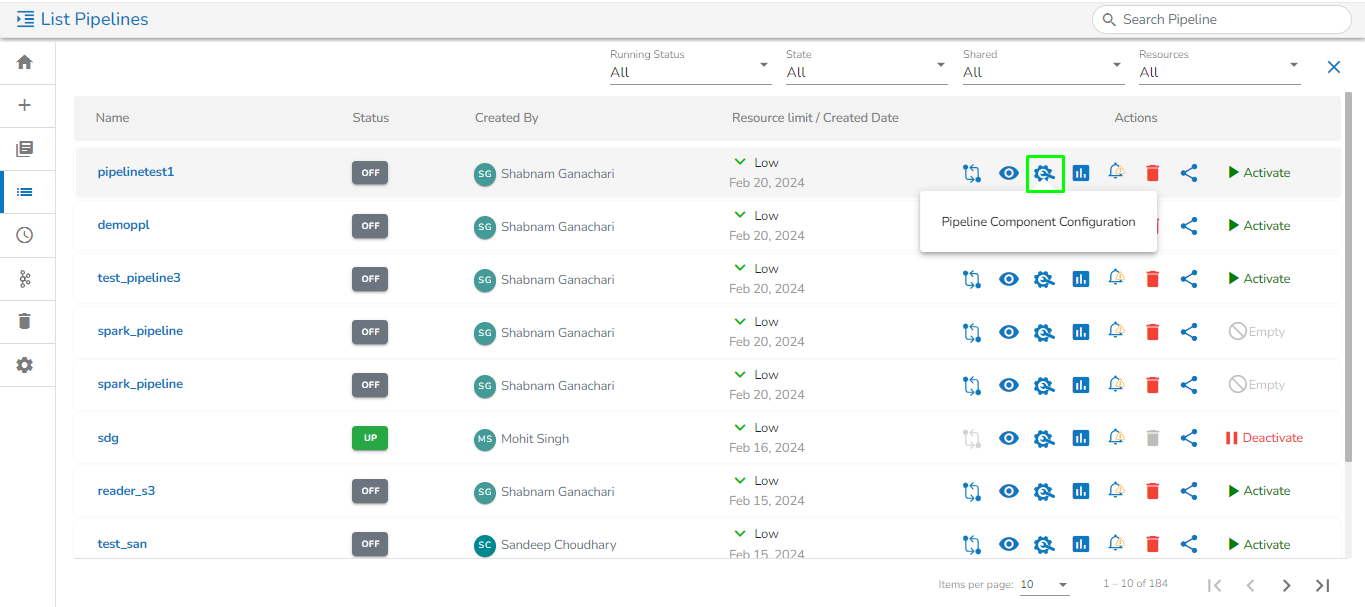1365x607 pixels.
Task: Click the bell alert icon for pipelinetest1
Action: pyautogui.click(x=1116, y=172)
